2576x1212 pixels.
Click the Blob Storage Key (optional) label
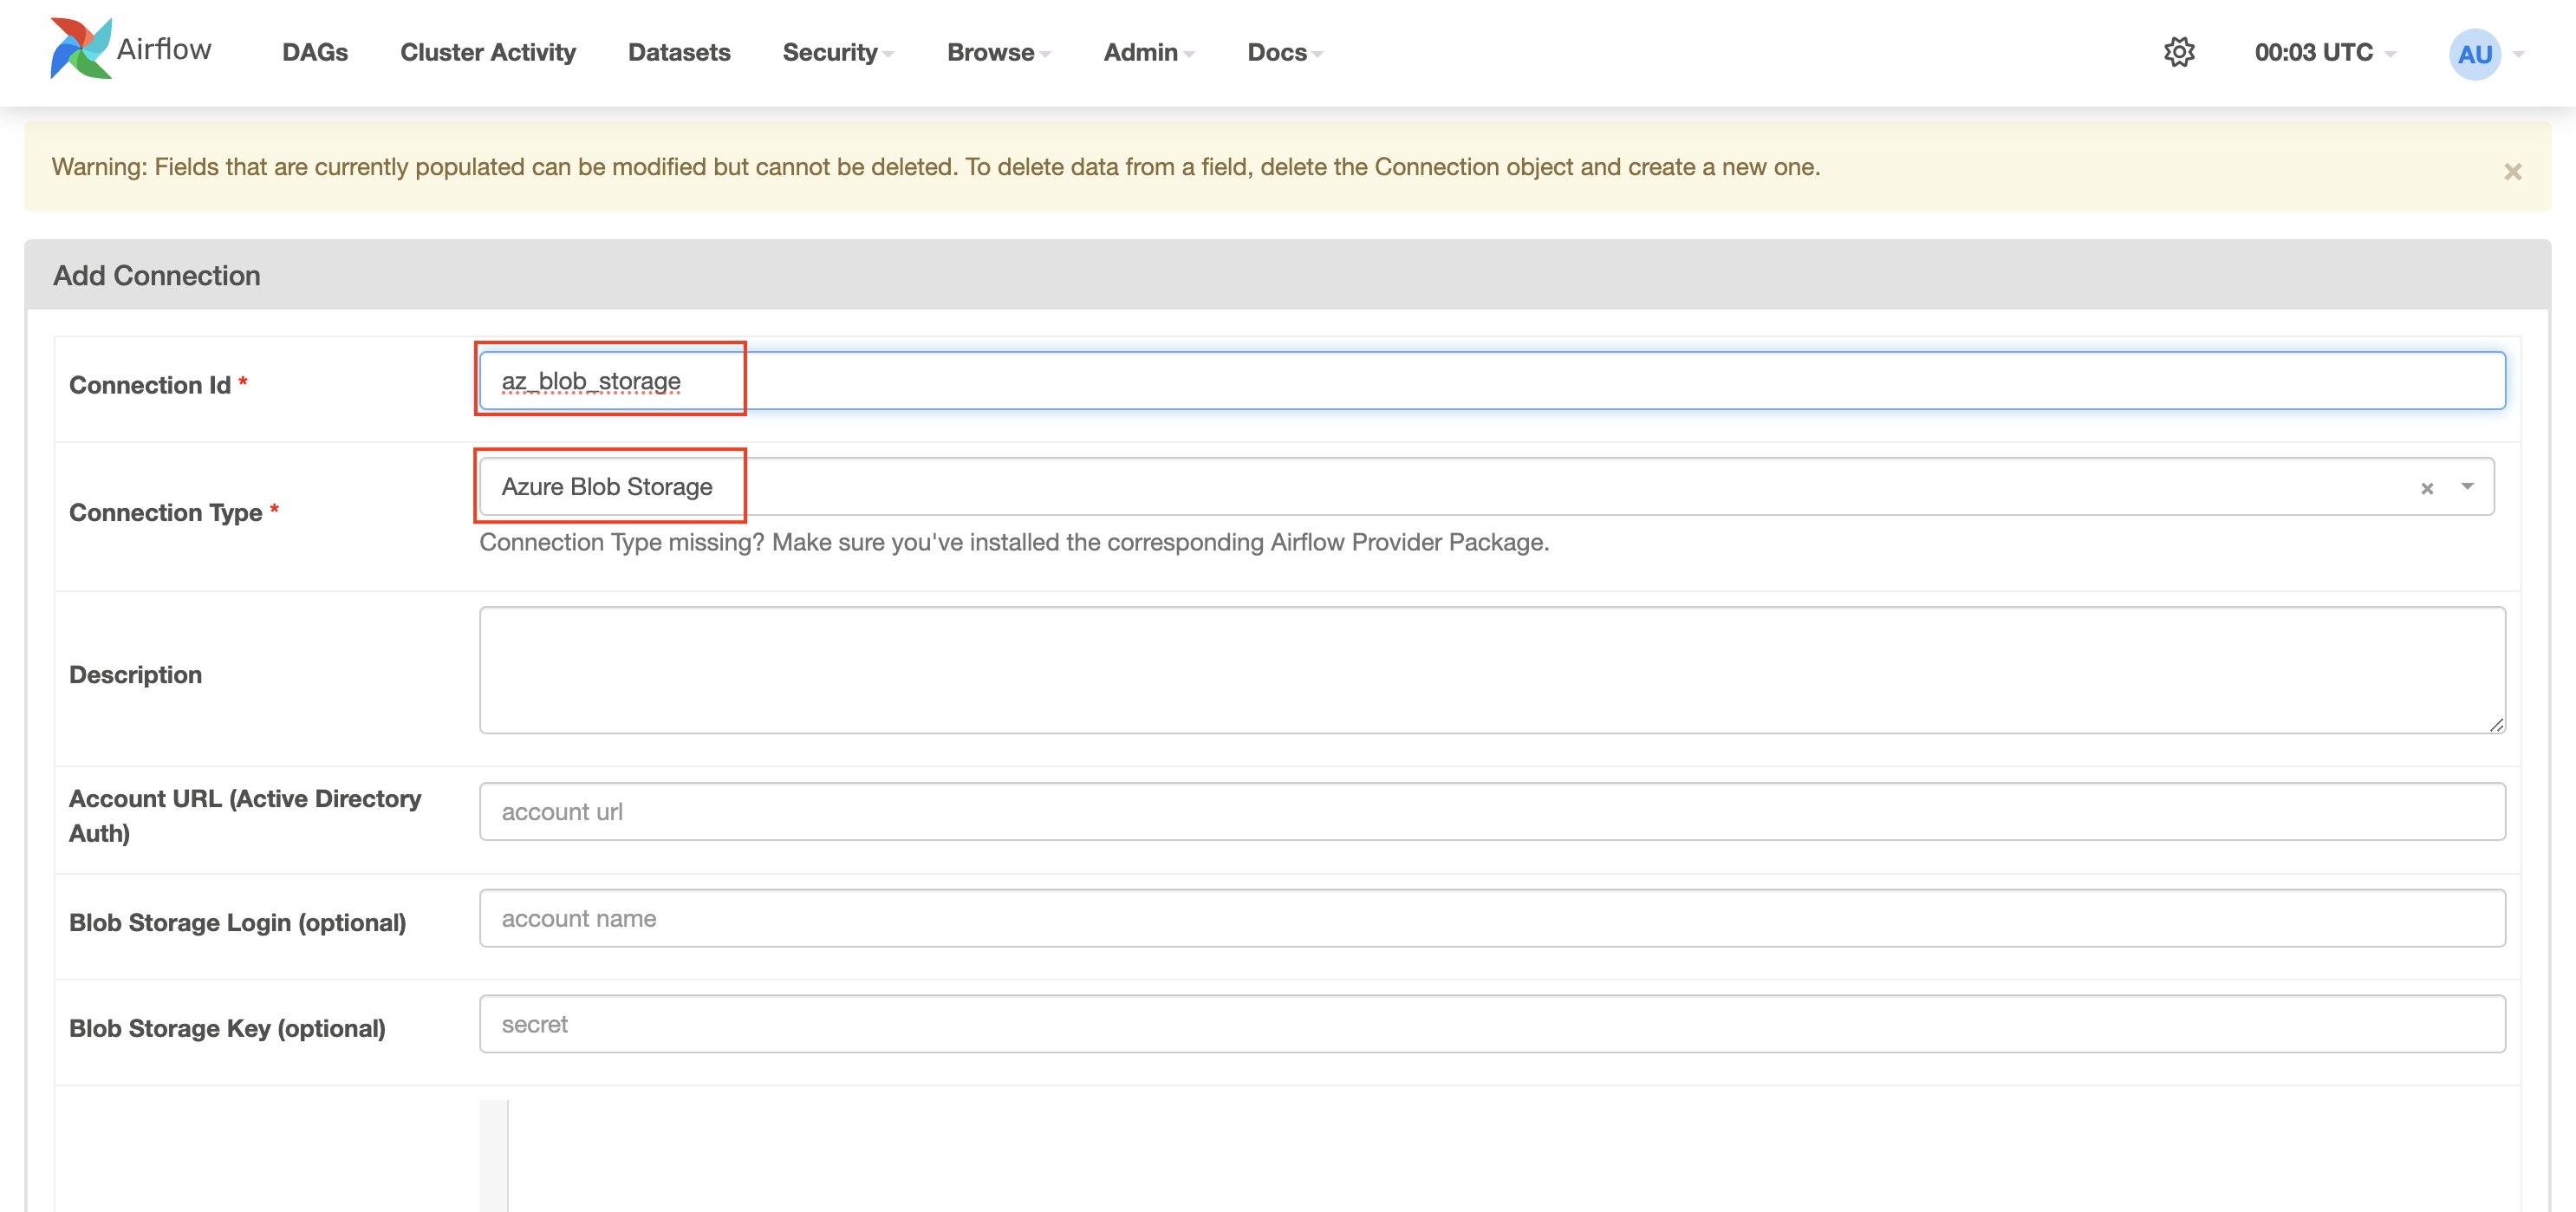(x=227, y=1028)
